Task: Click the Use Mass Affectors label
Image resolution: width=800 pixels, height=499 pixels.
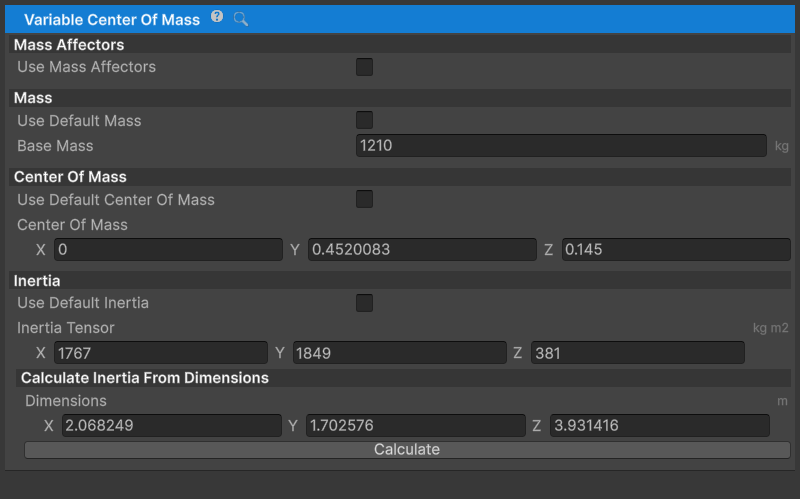Action: point(86,67)
